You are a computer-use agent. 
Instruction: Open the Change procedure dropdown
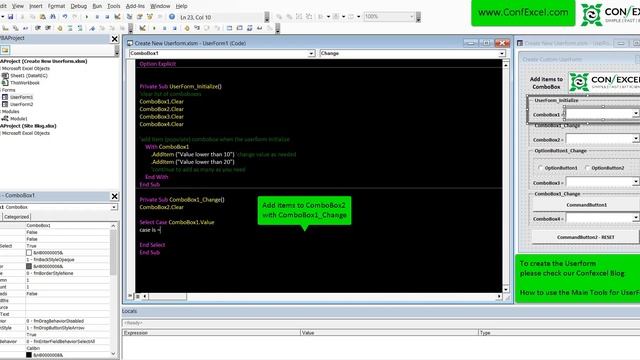point(502,53)
